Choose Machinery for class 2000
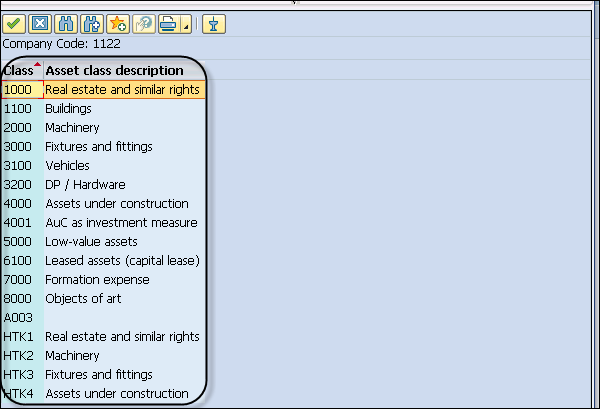The image size is (600, 409). (x=72, y=127)
